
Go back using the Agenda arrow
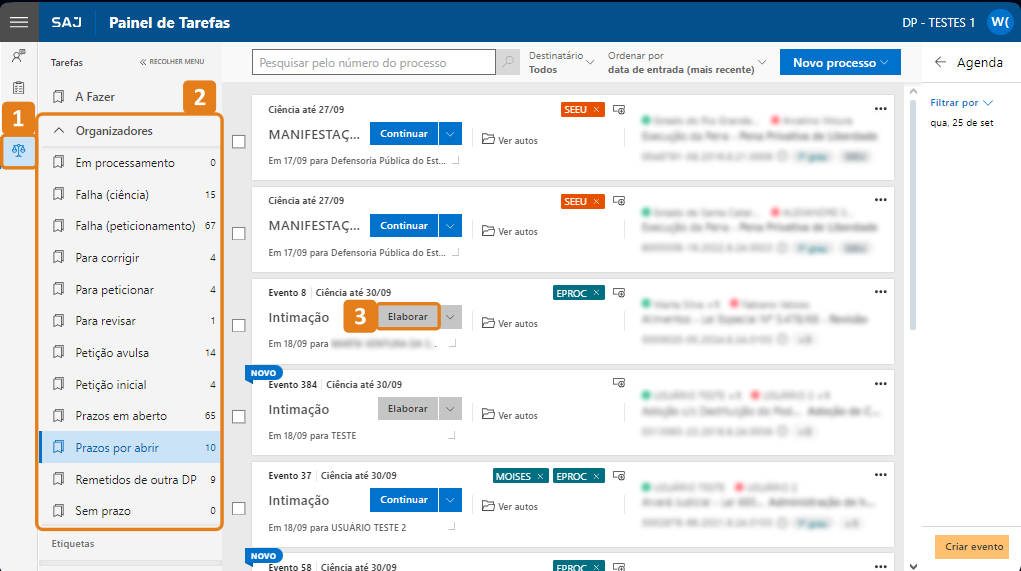[940, 62]
